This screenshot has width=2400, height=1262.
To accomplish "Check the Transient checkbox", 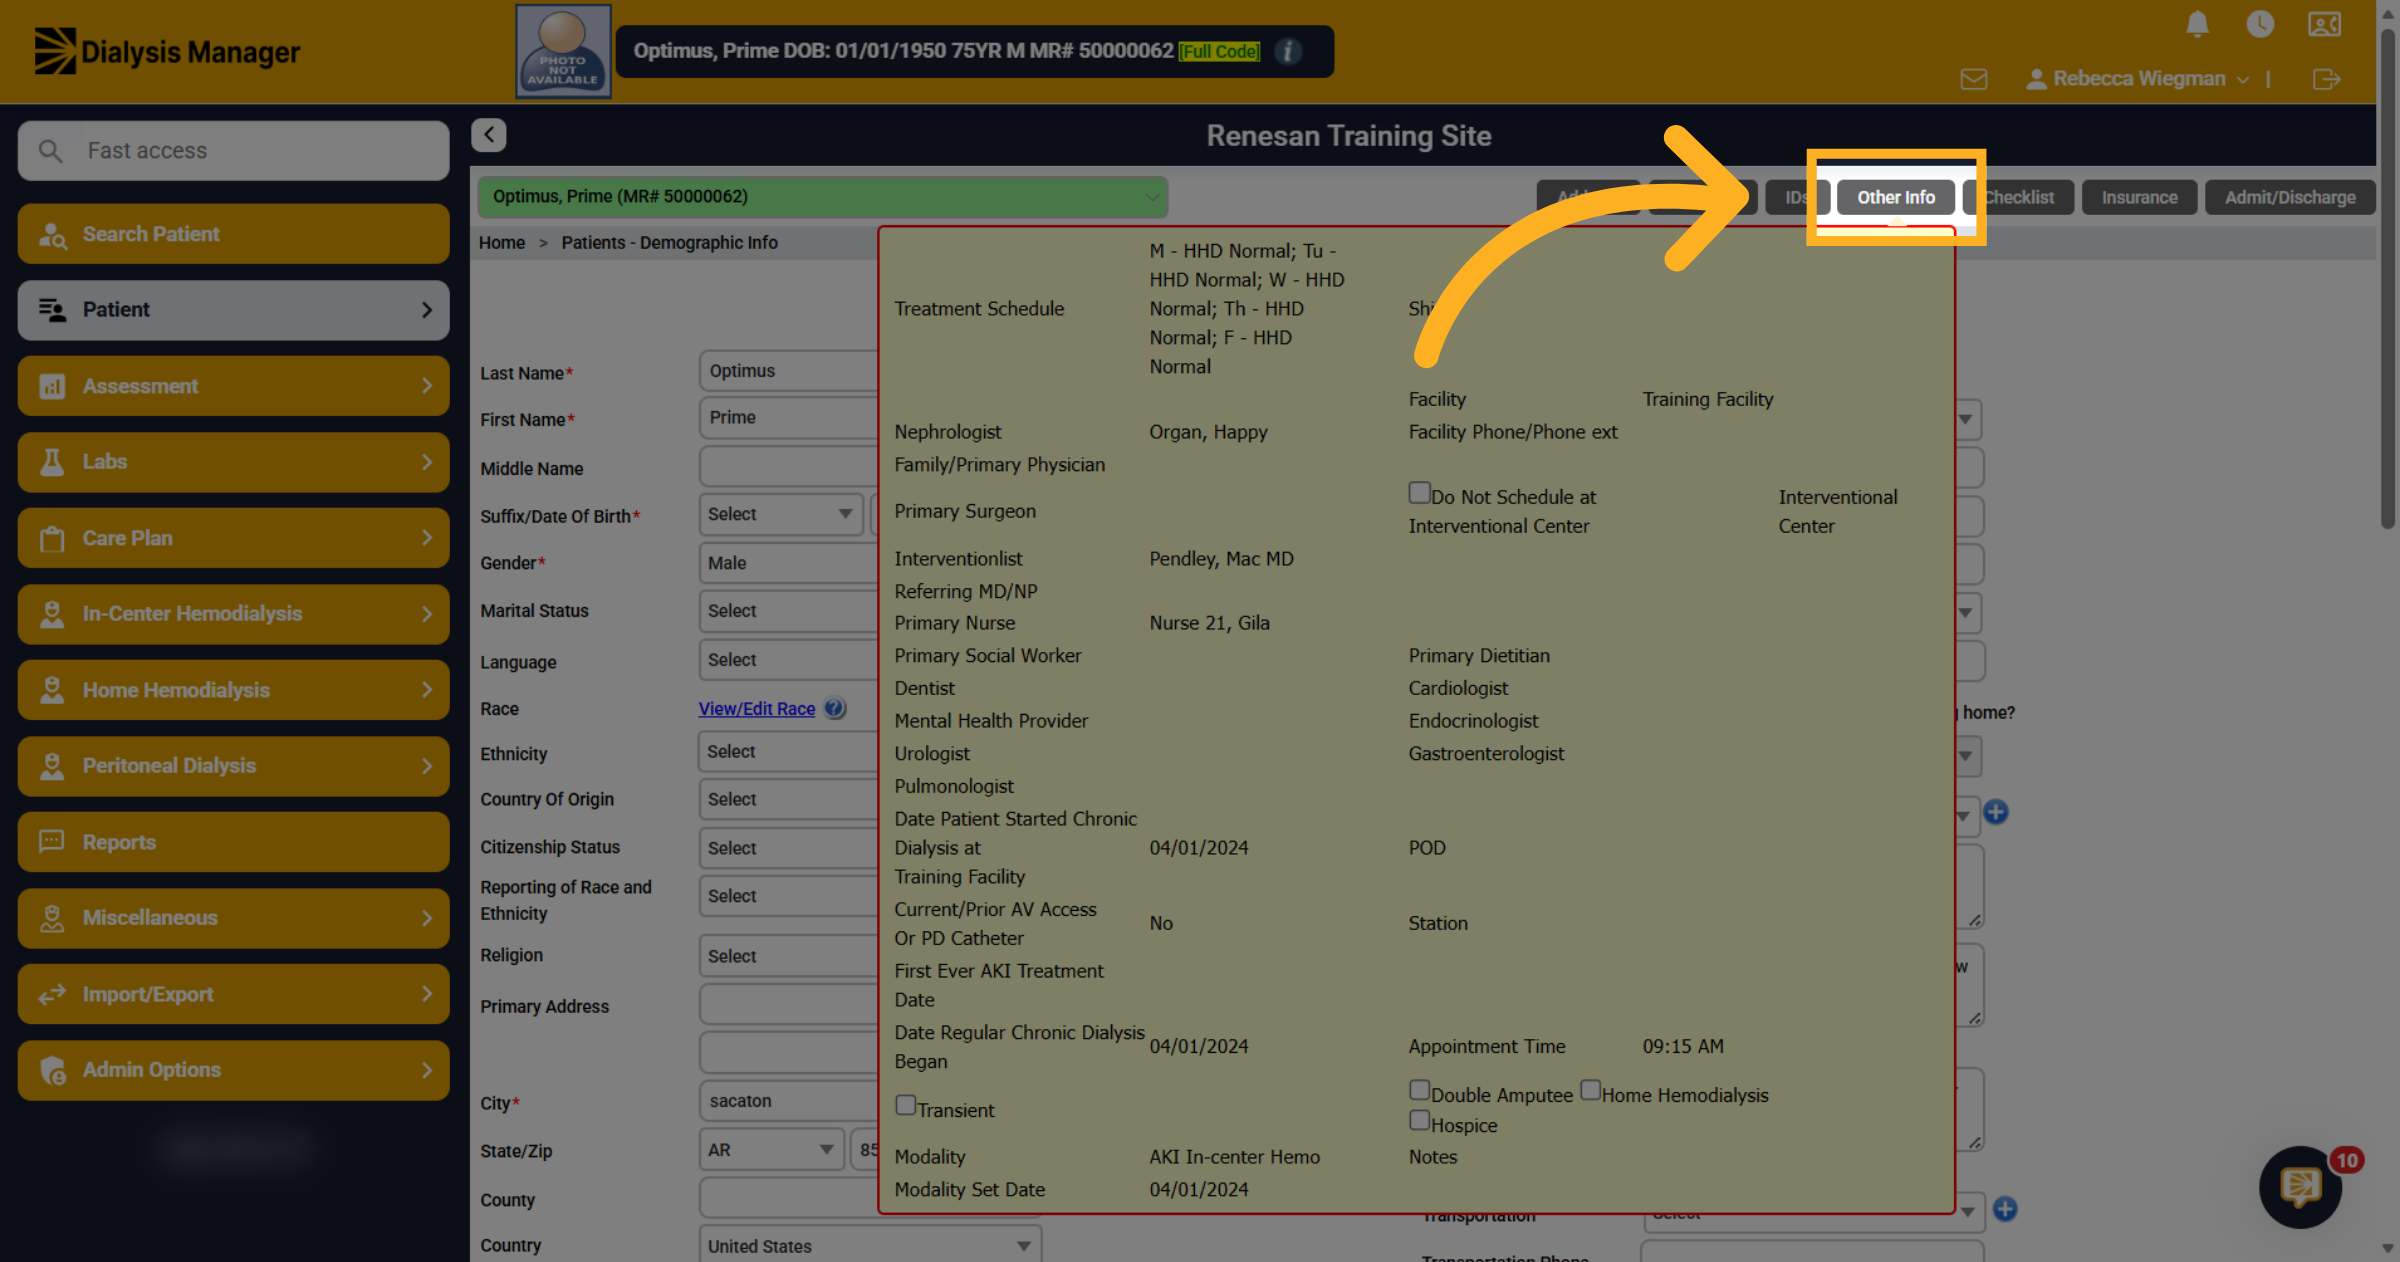I will [905, 1105].
